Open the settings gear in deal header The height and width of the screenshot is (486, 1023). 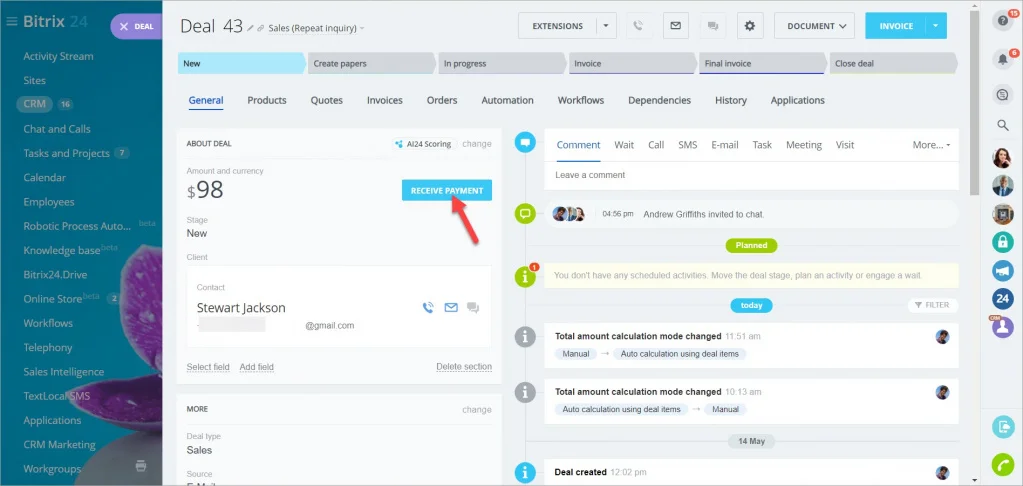750,26
